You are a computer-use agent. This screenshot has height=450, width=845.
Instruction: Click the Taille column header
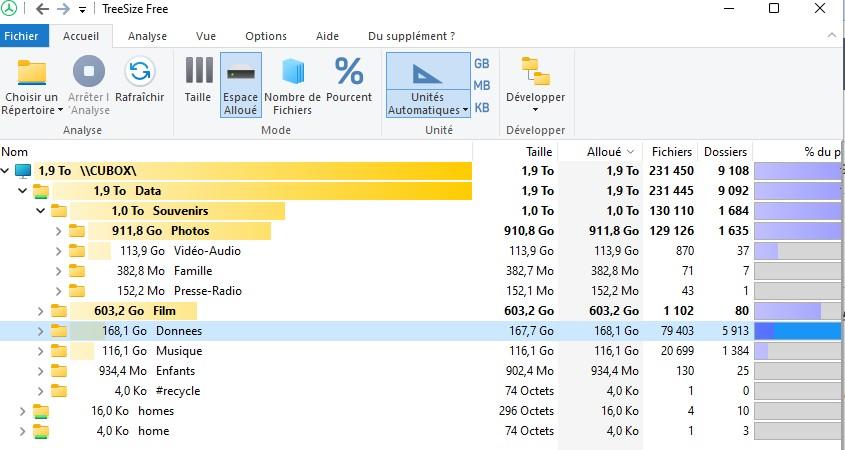tap(539, 152)
